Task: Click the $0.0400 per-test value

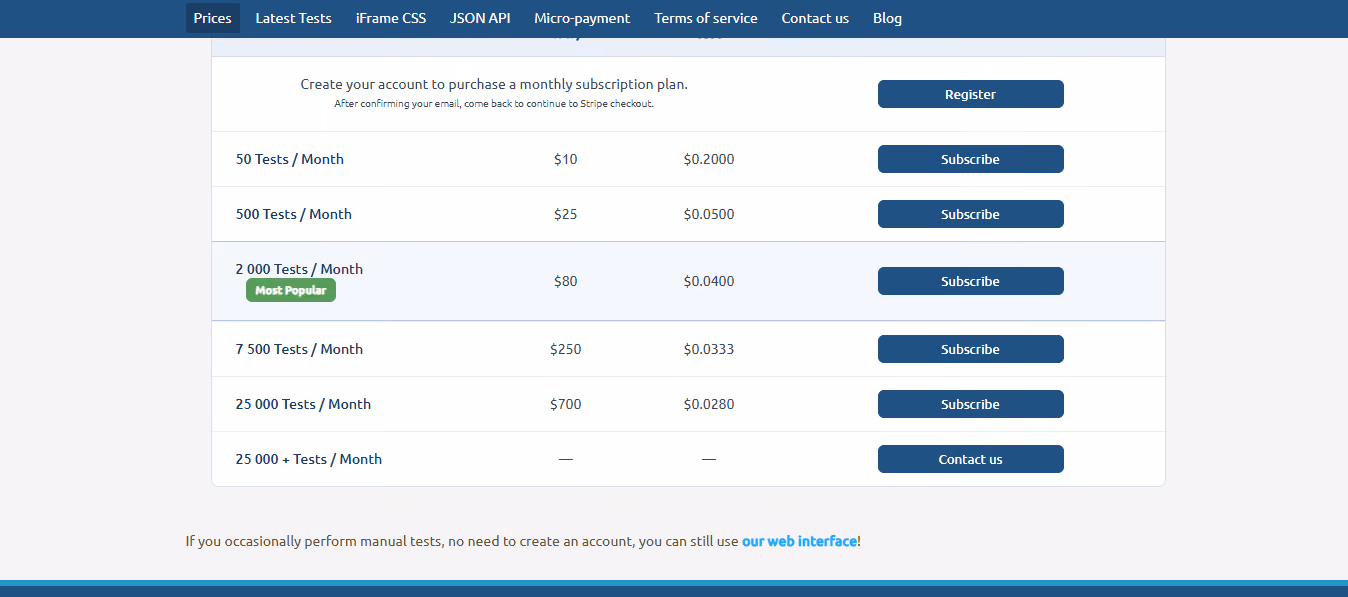Action: click(x=709, y=281)
